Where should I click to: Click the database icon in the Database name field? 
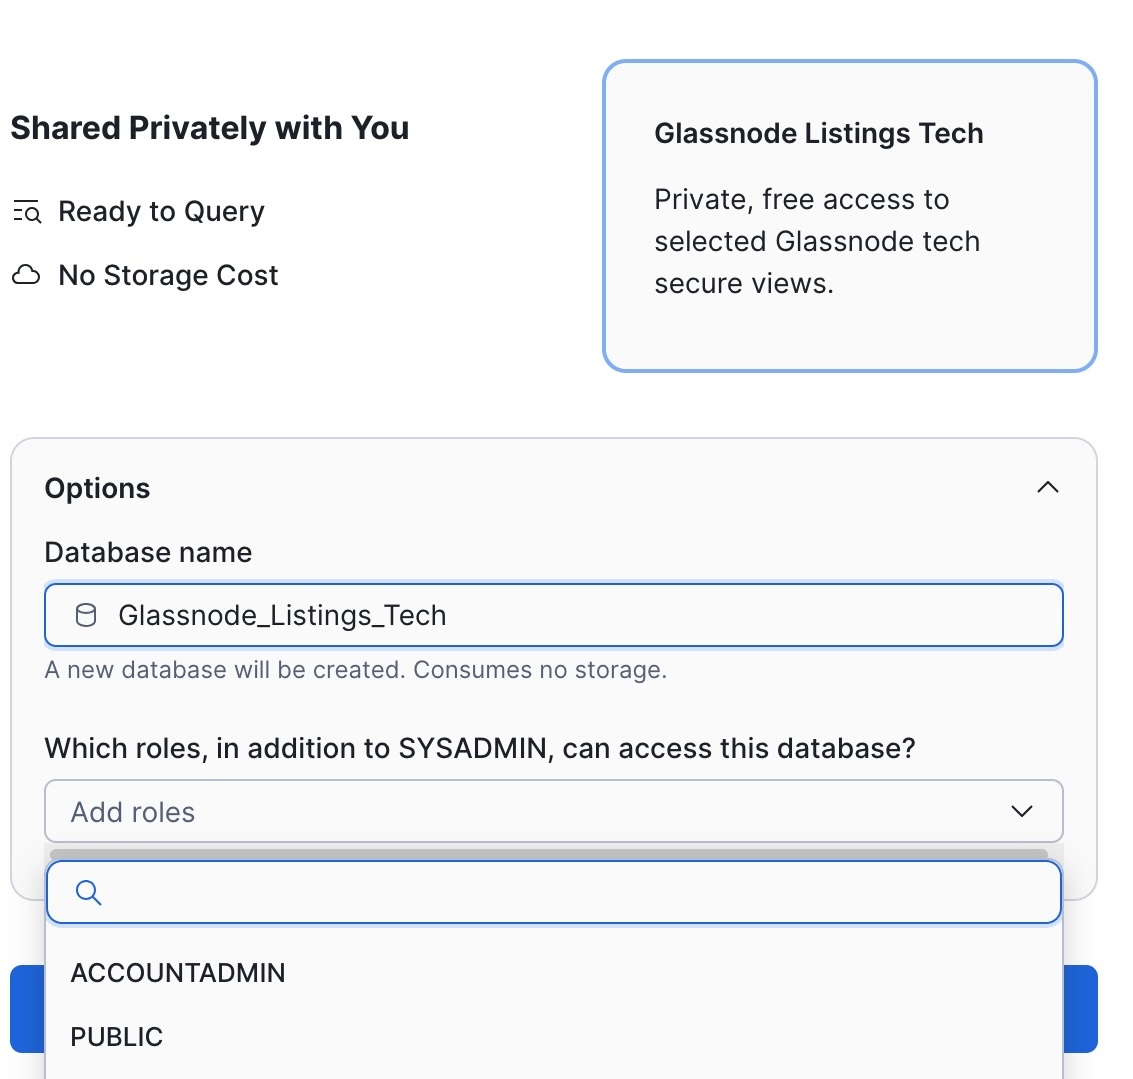[85, 615]
